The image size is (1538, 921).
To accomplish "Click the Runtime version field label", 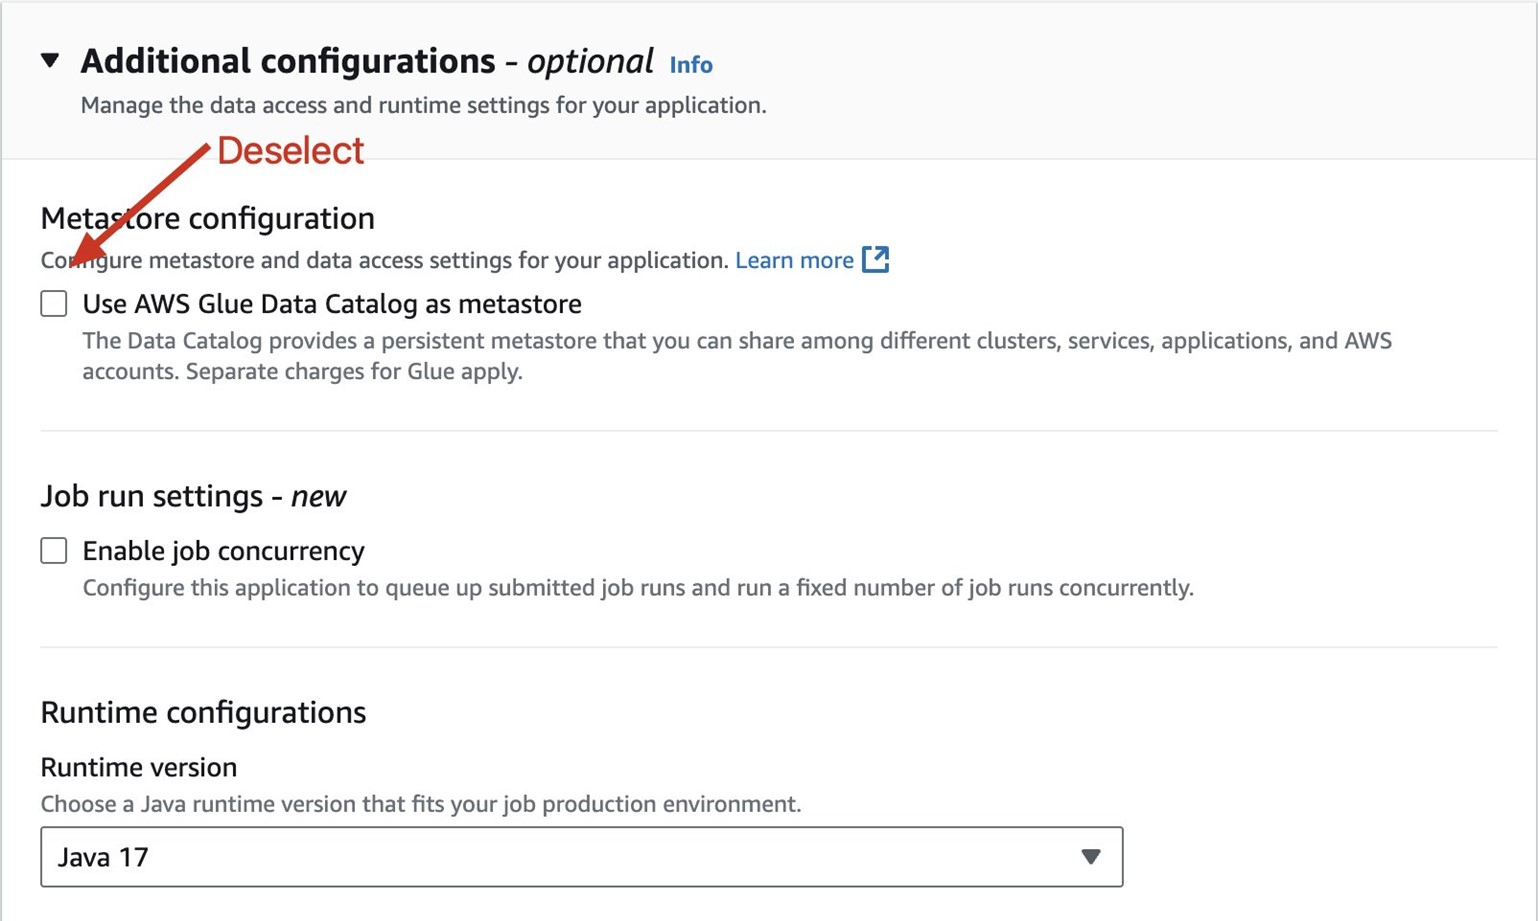I will [x=138, y=767].
